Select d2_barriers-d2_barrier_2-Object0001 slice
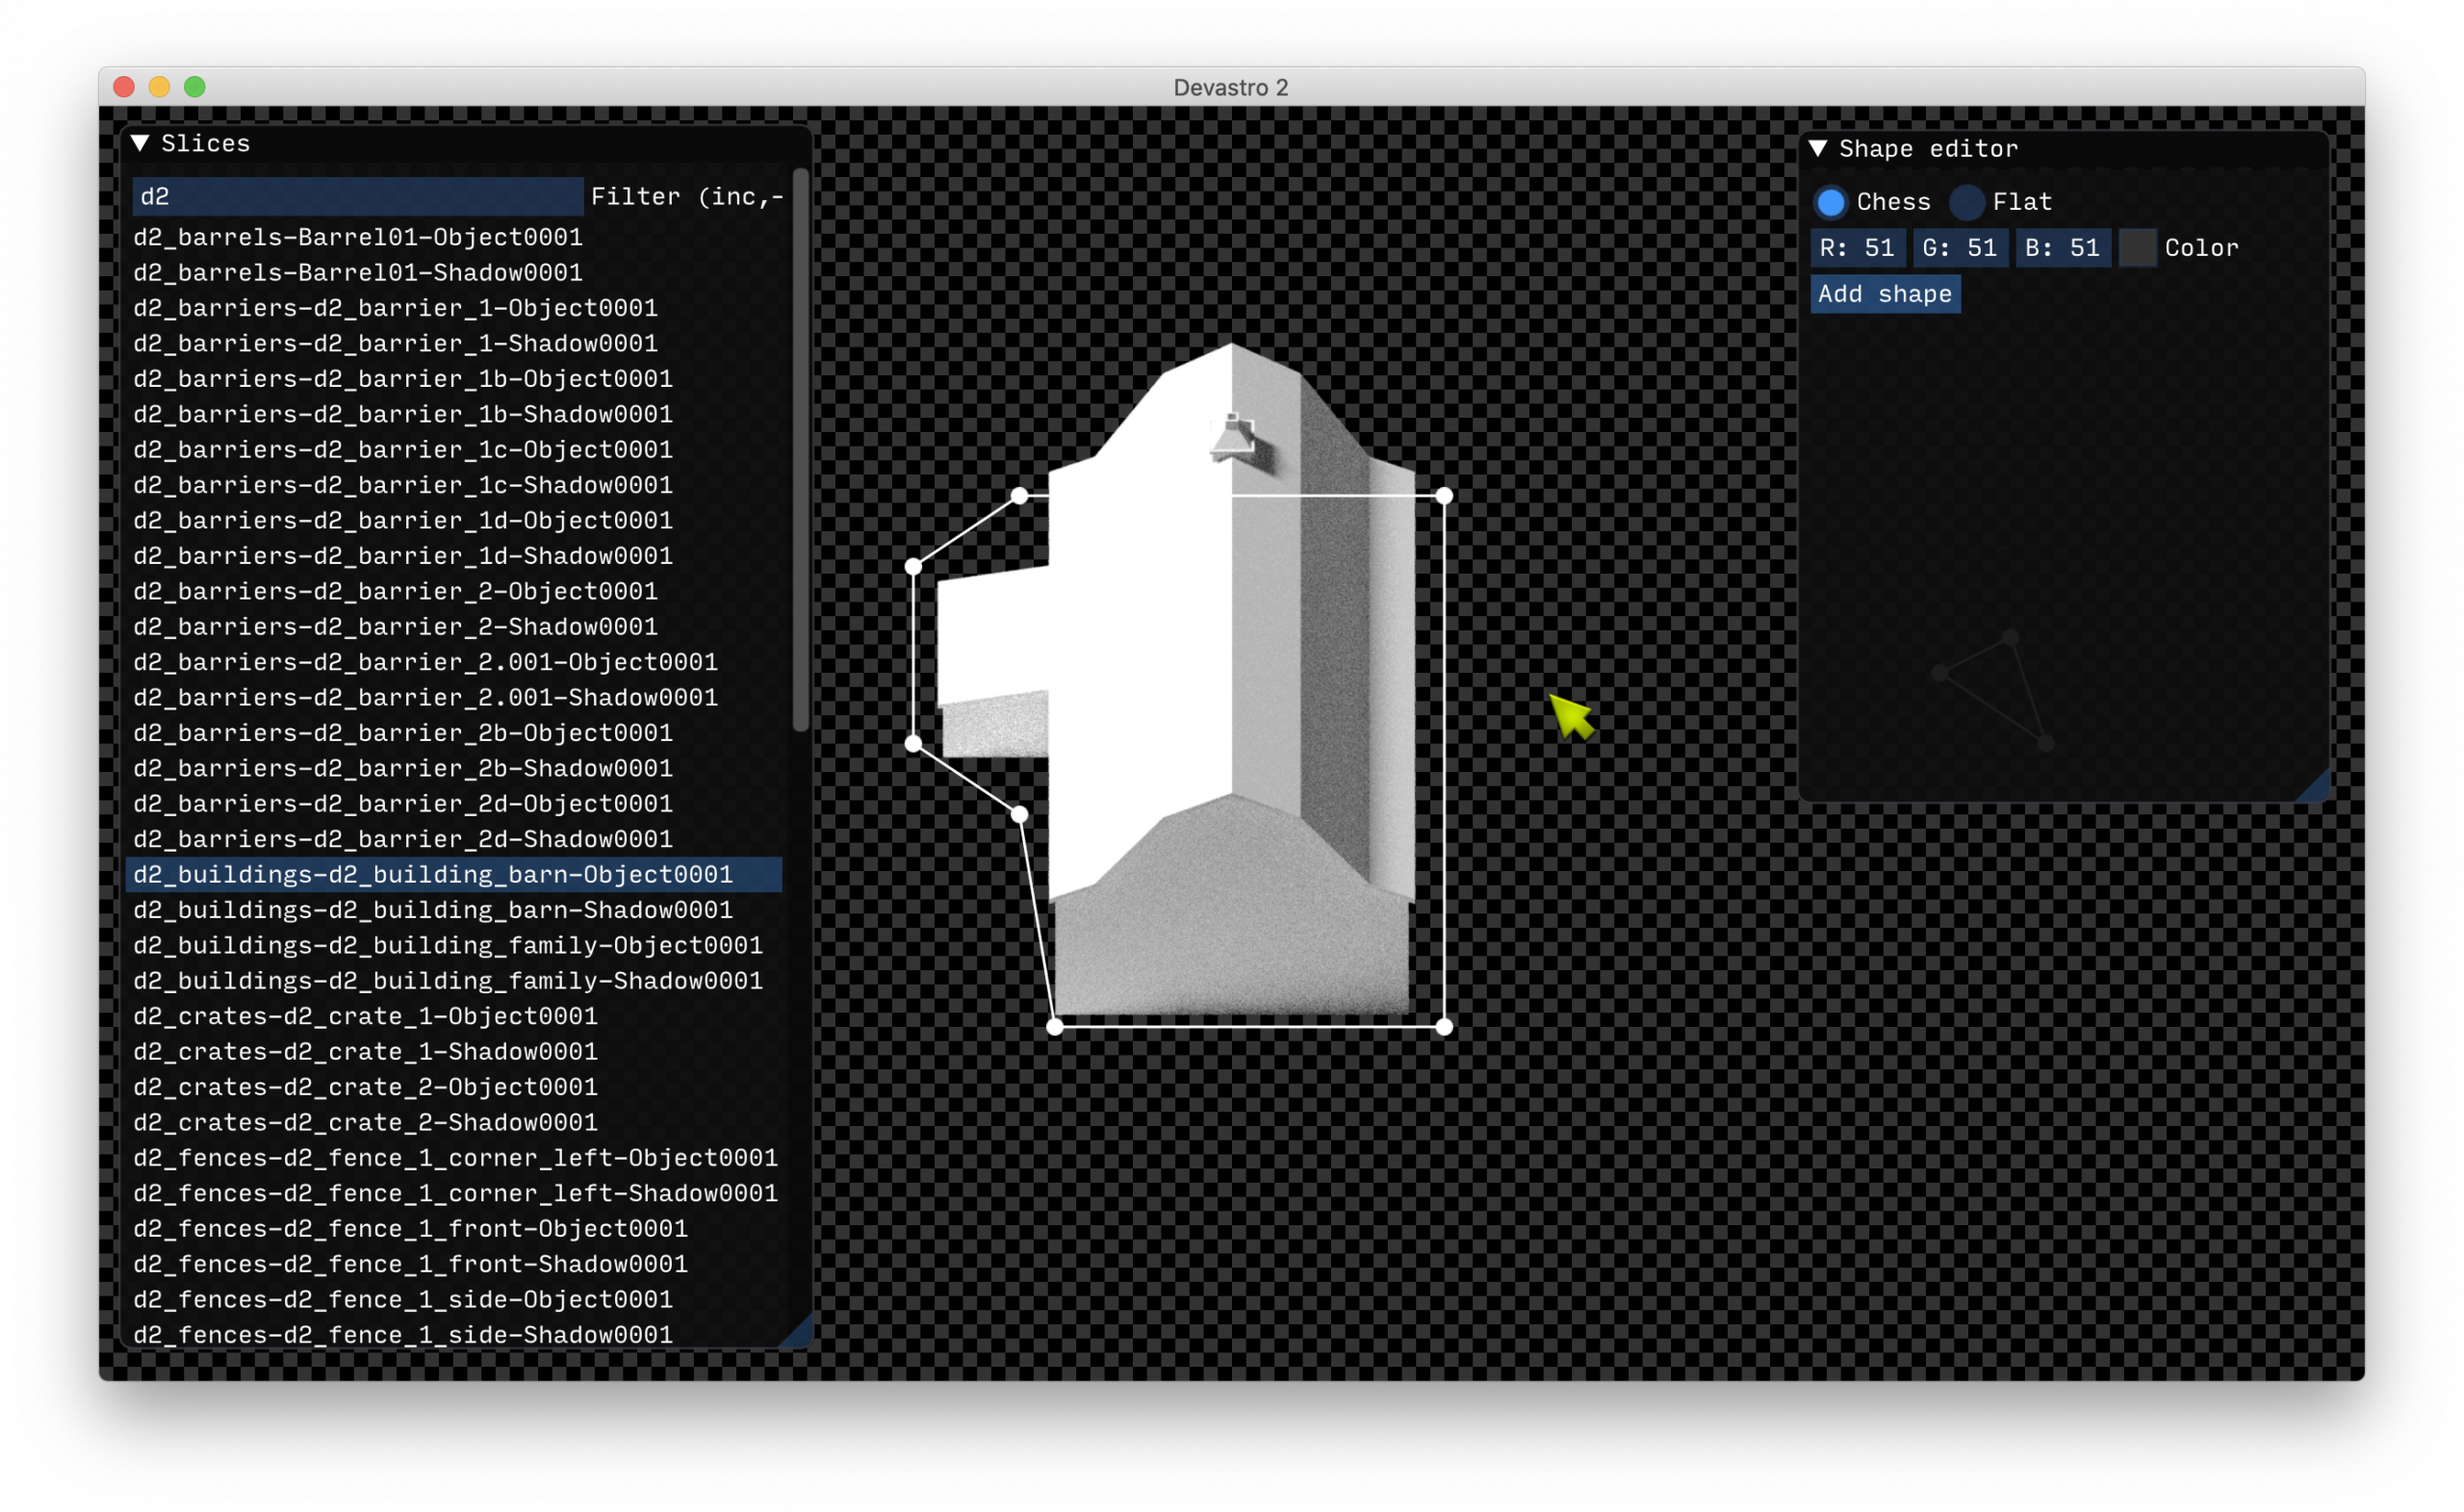2464x1512 pixels. pos(455,591)
